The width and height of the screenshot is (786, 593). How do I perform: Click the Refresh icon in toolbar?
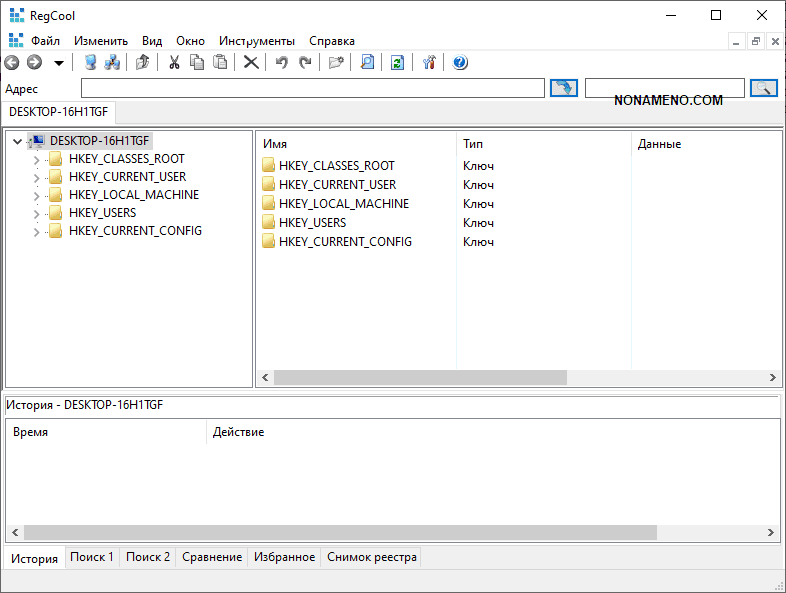397,62
